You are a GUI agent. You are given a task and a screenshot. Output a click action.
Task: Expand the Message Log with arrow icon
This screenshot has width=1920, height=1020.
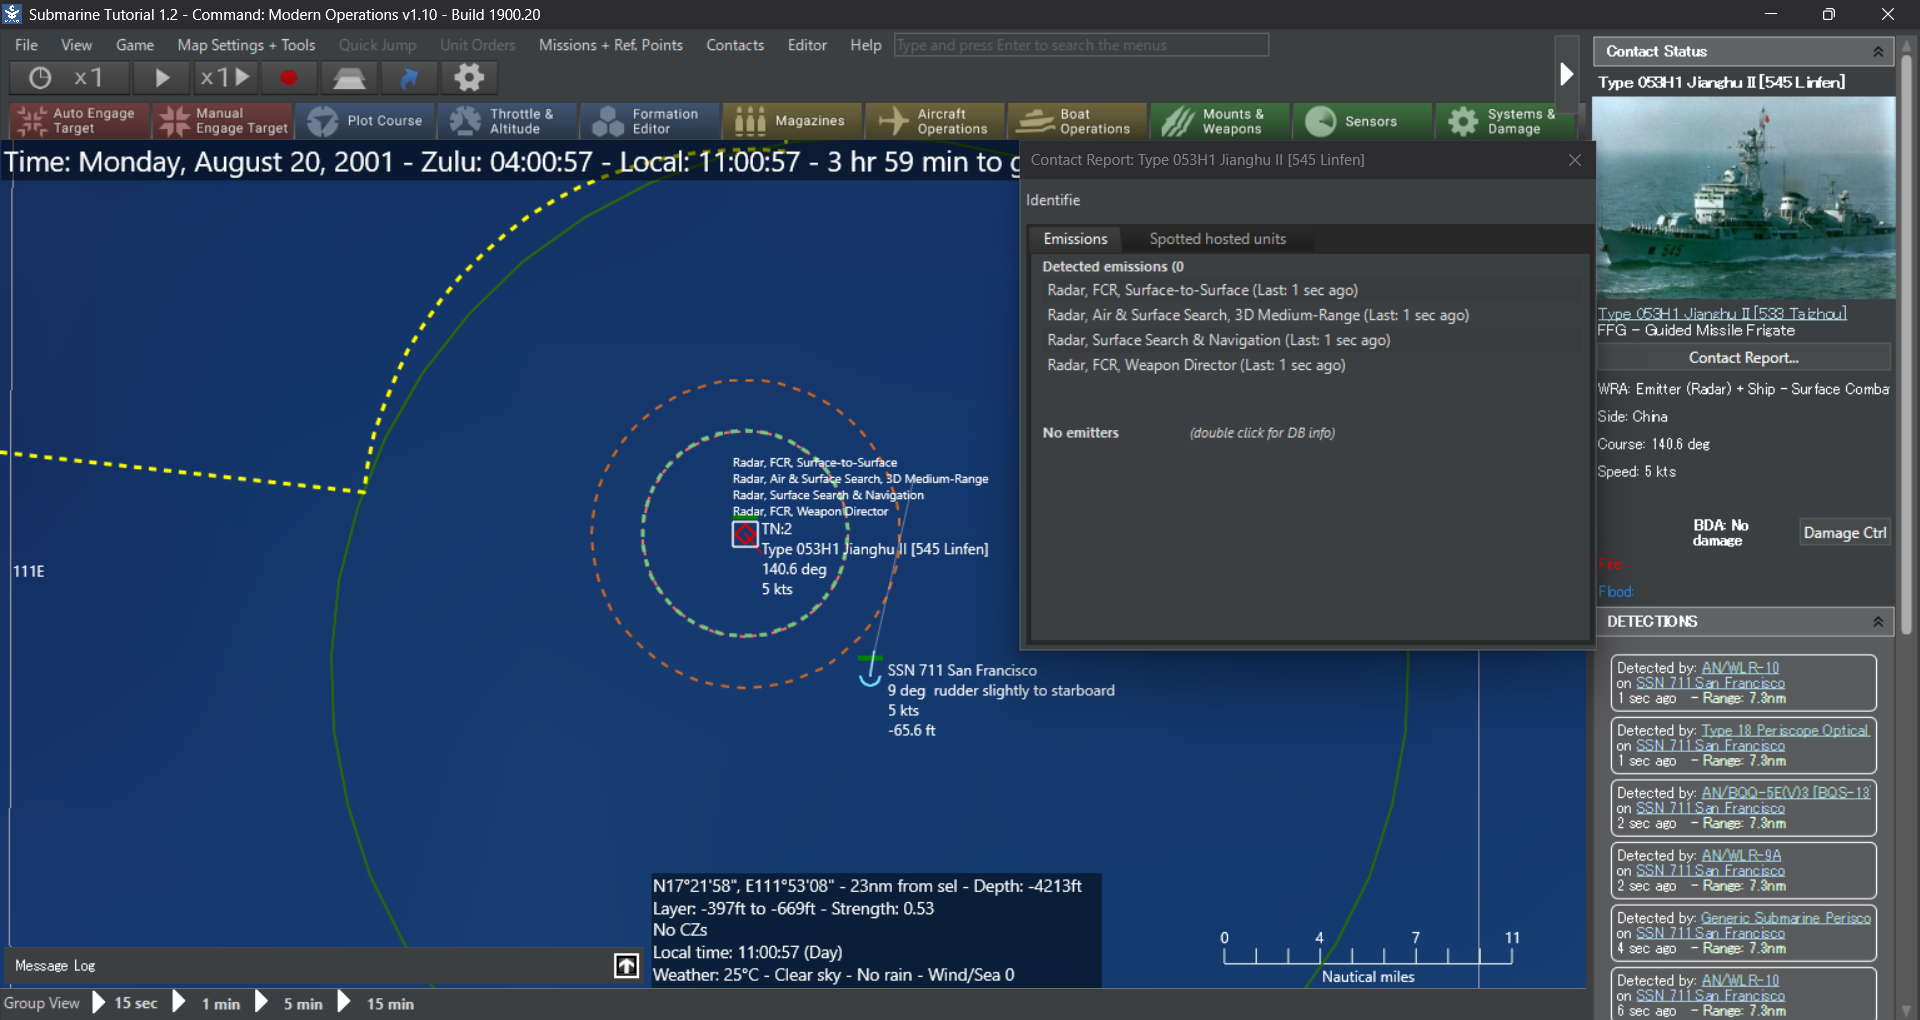(626, 965)
